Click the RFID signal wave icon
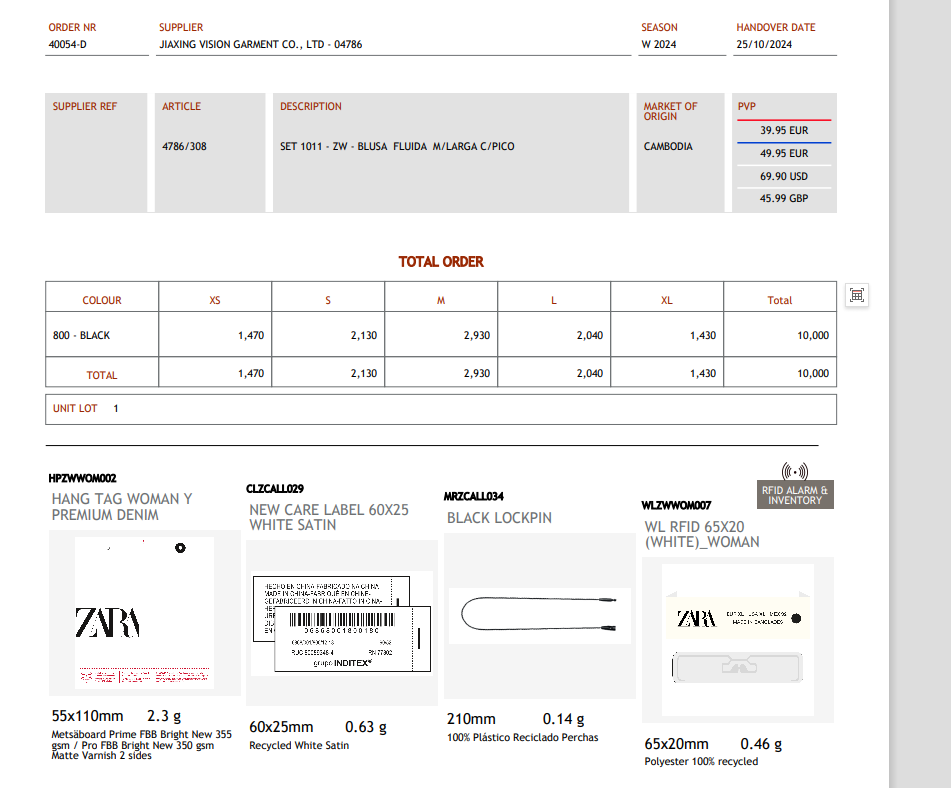Screen dimensions: 951x788 pyautogui.click(x=795, y=471)
